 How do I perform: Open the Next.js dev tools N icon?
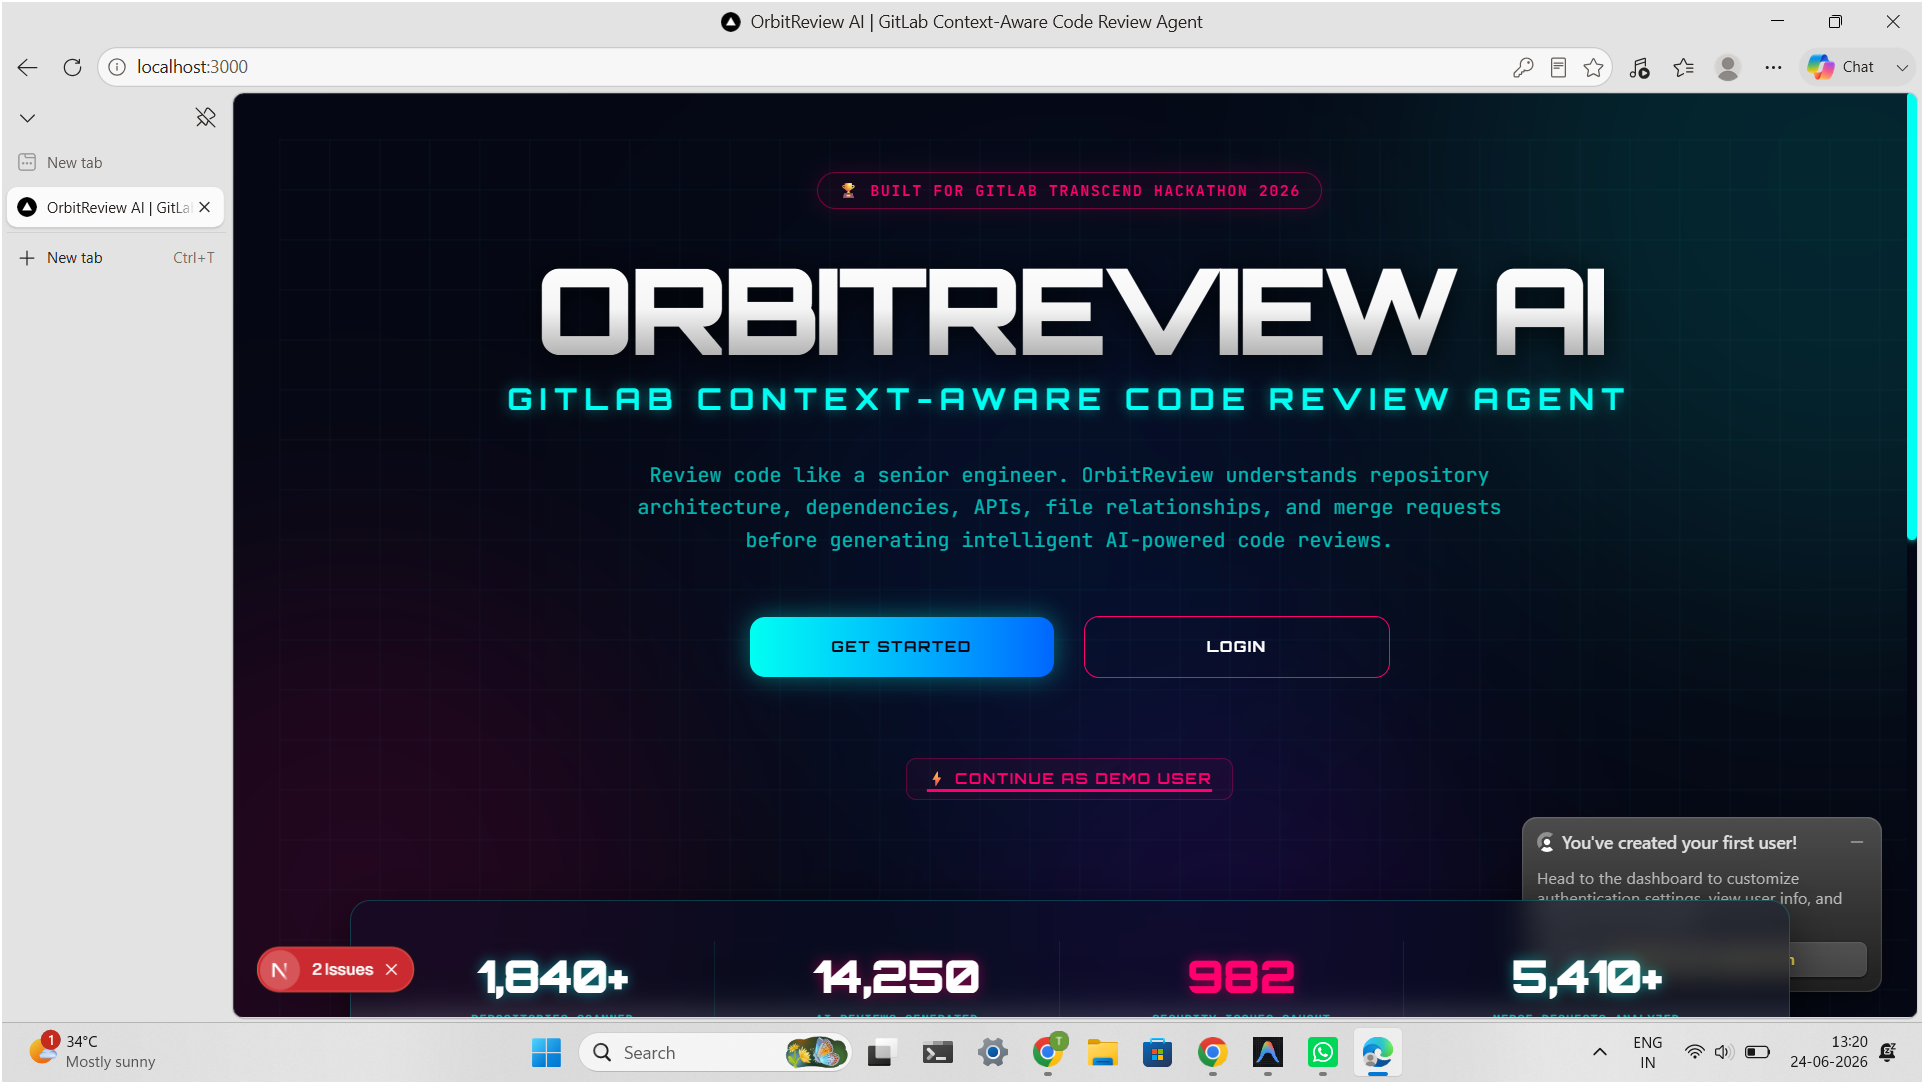pyautogui.click(x=280, y=970)
